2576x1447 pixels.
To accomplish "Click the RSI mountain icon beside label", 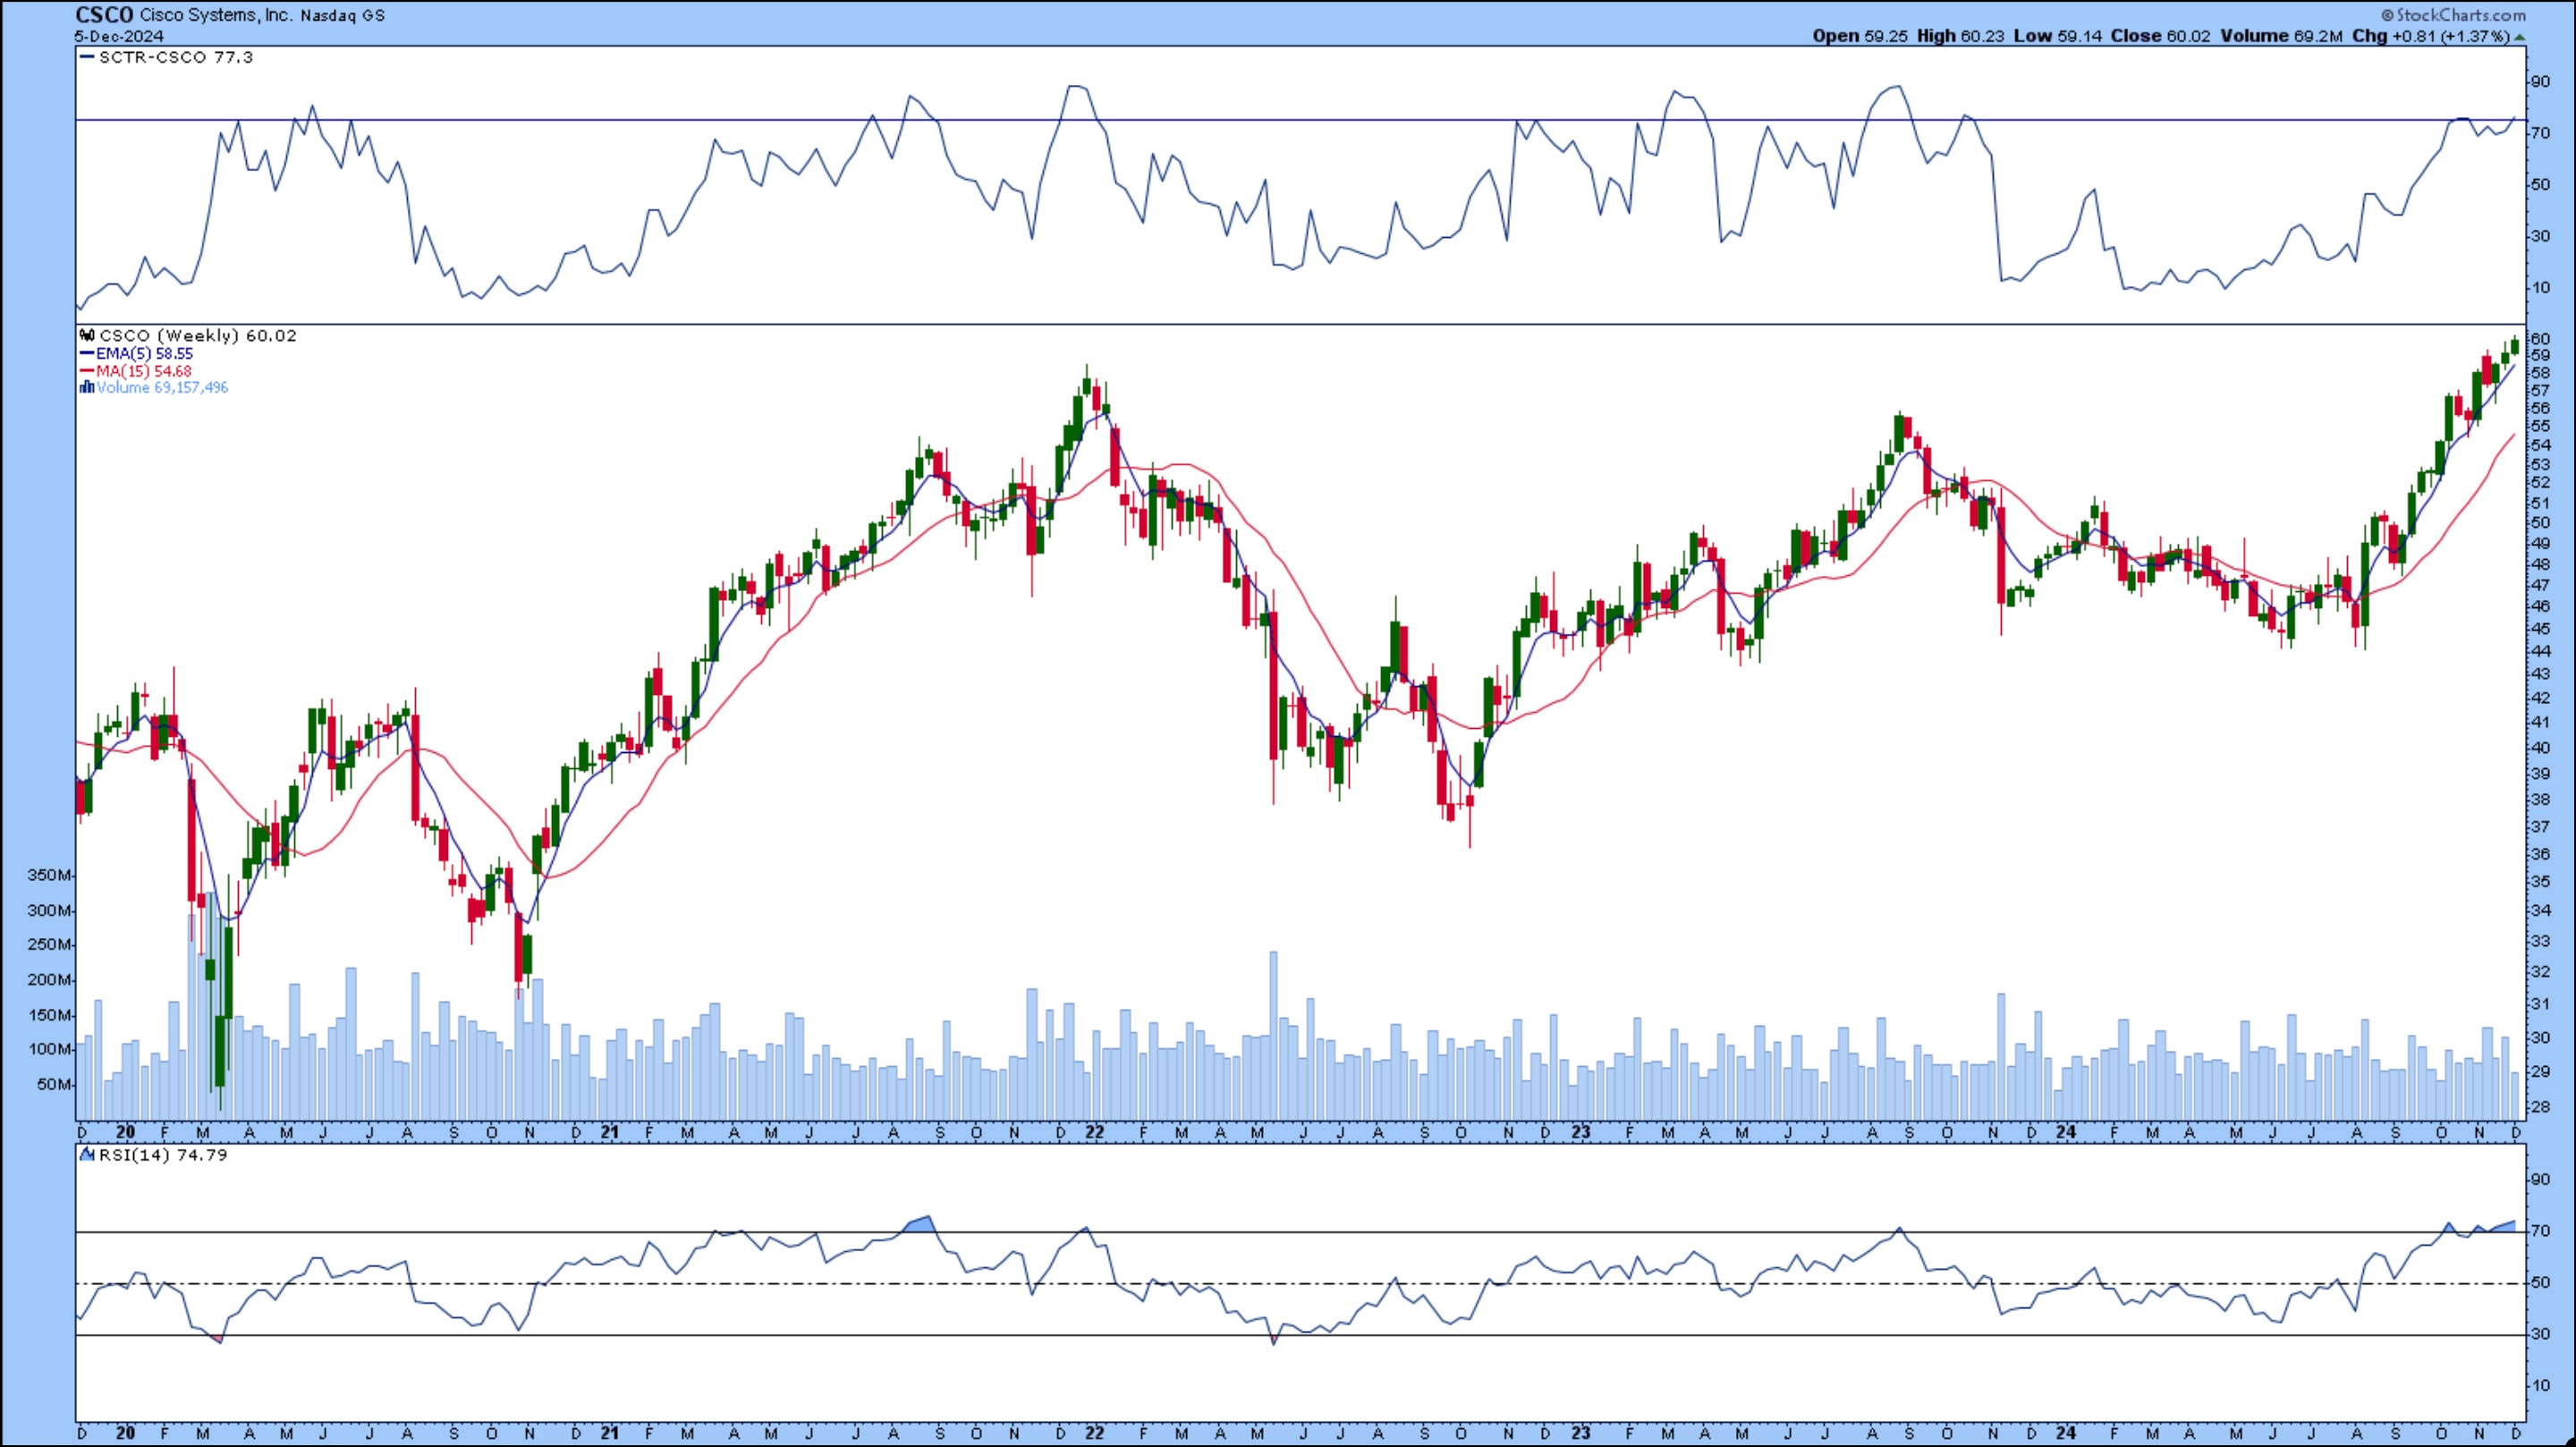I will 87,1155.
